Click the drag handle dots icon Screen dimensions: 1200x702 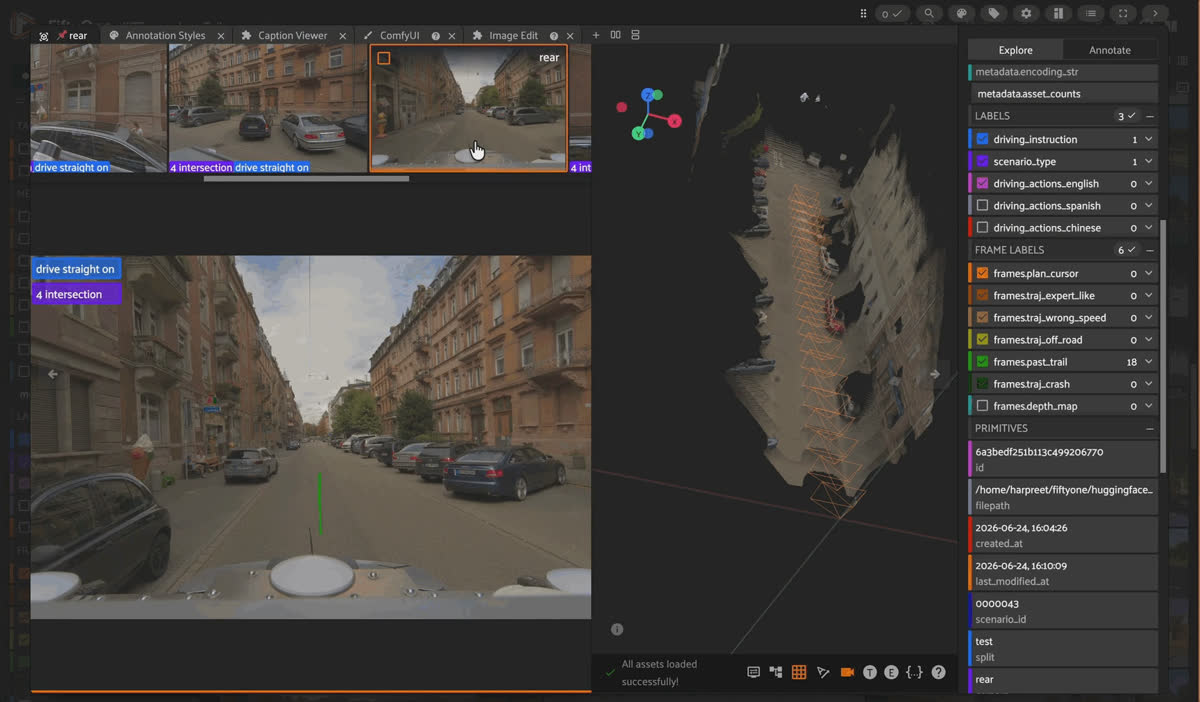coord(863,14)
